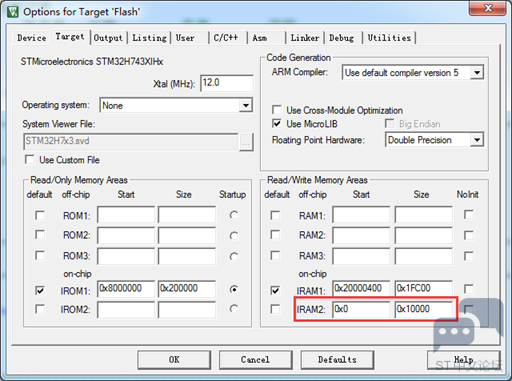
Task: Check the RAM1 default checkbox
Action: click(275, 215)
